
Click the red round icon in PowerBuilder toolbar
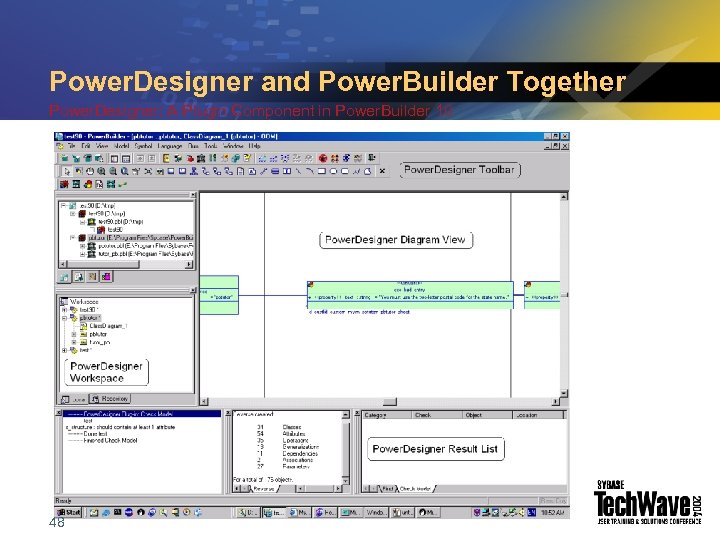pyautogui.click(x=323, y=158)
